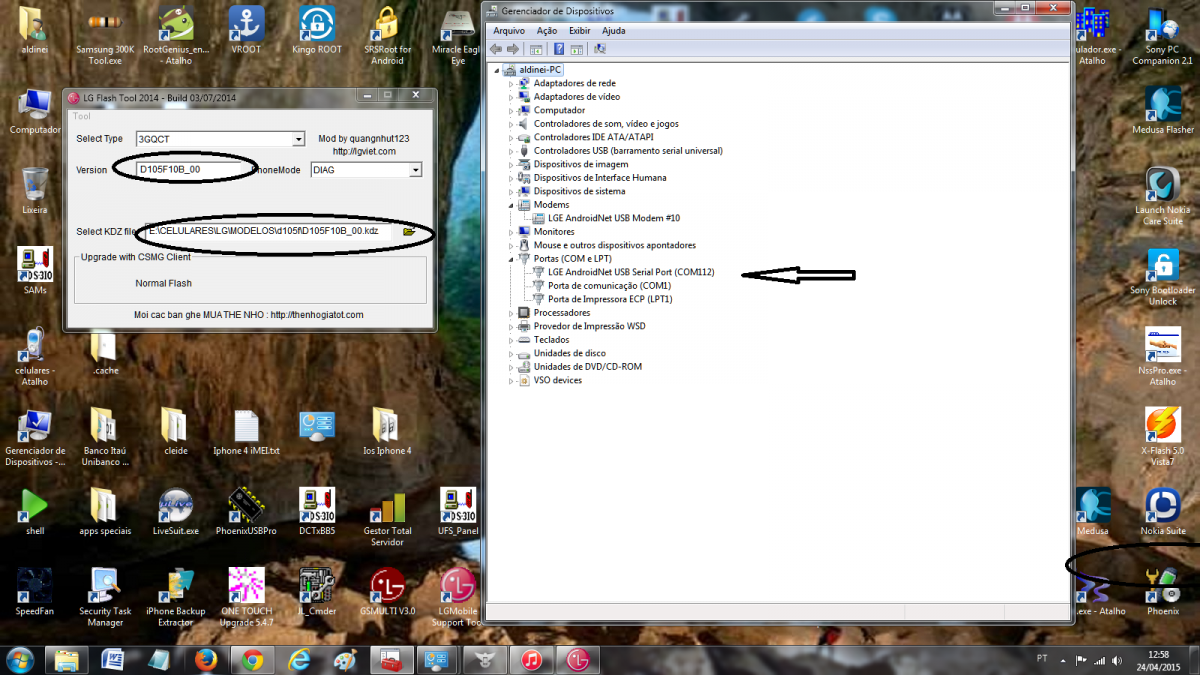This screenshot has width=1200, height=675.
Task: Click the Forward arrow in Device Manager toolbar
Action: pyautogui.click(x=513, y=49)
